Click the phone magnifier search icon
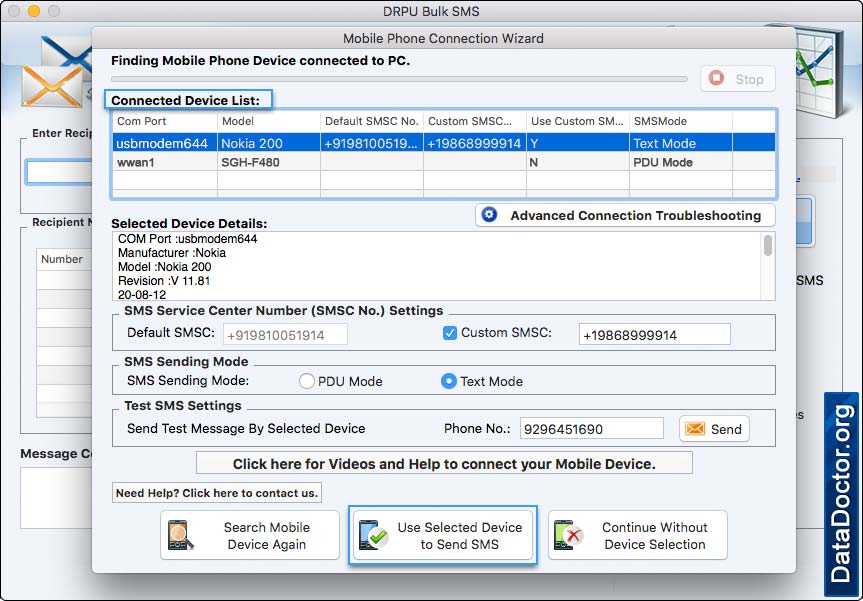The image size is (863, 601). 181,535
